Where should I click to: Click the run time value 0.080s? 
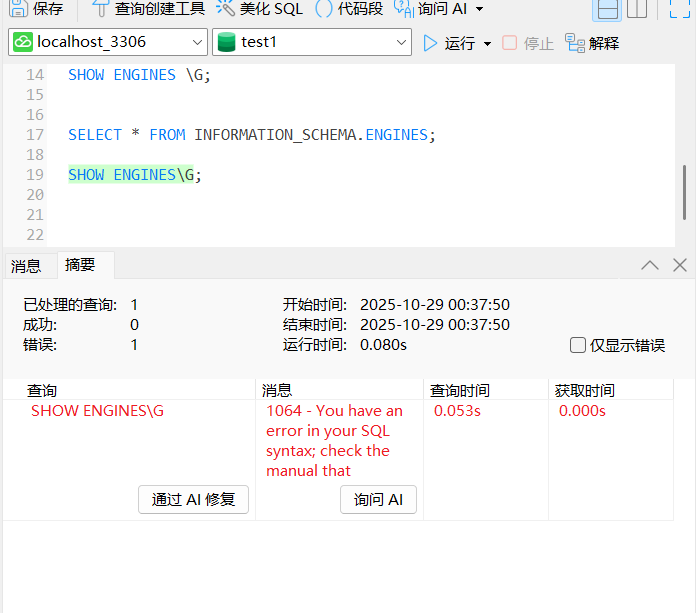pyautogui.click(x=383, y=345)
